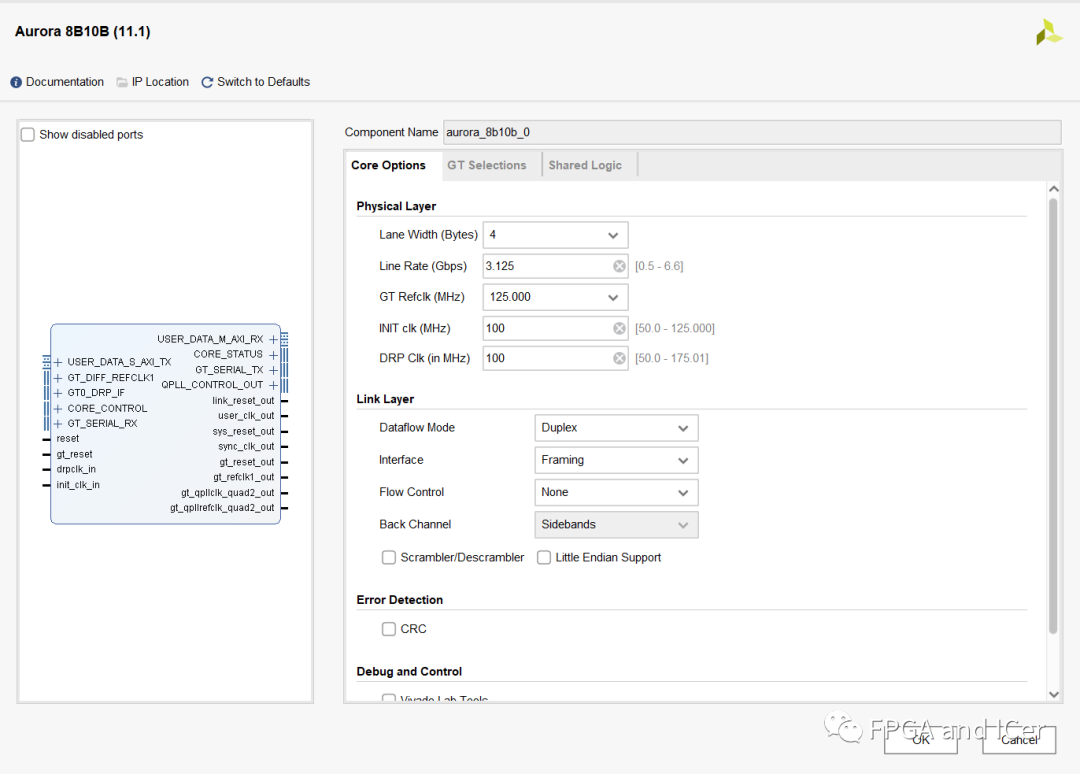Open Lane Width (Bytes) dropdown
Viewport: 1080px width, 774px height.
[555, 235]
